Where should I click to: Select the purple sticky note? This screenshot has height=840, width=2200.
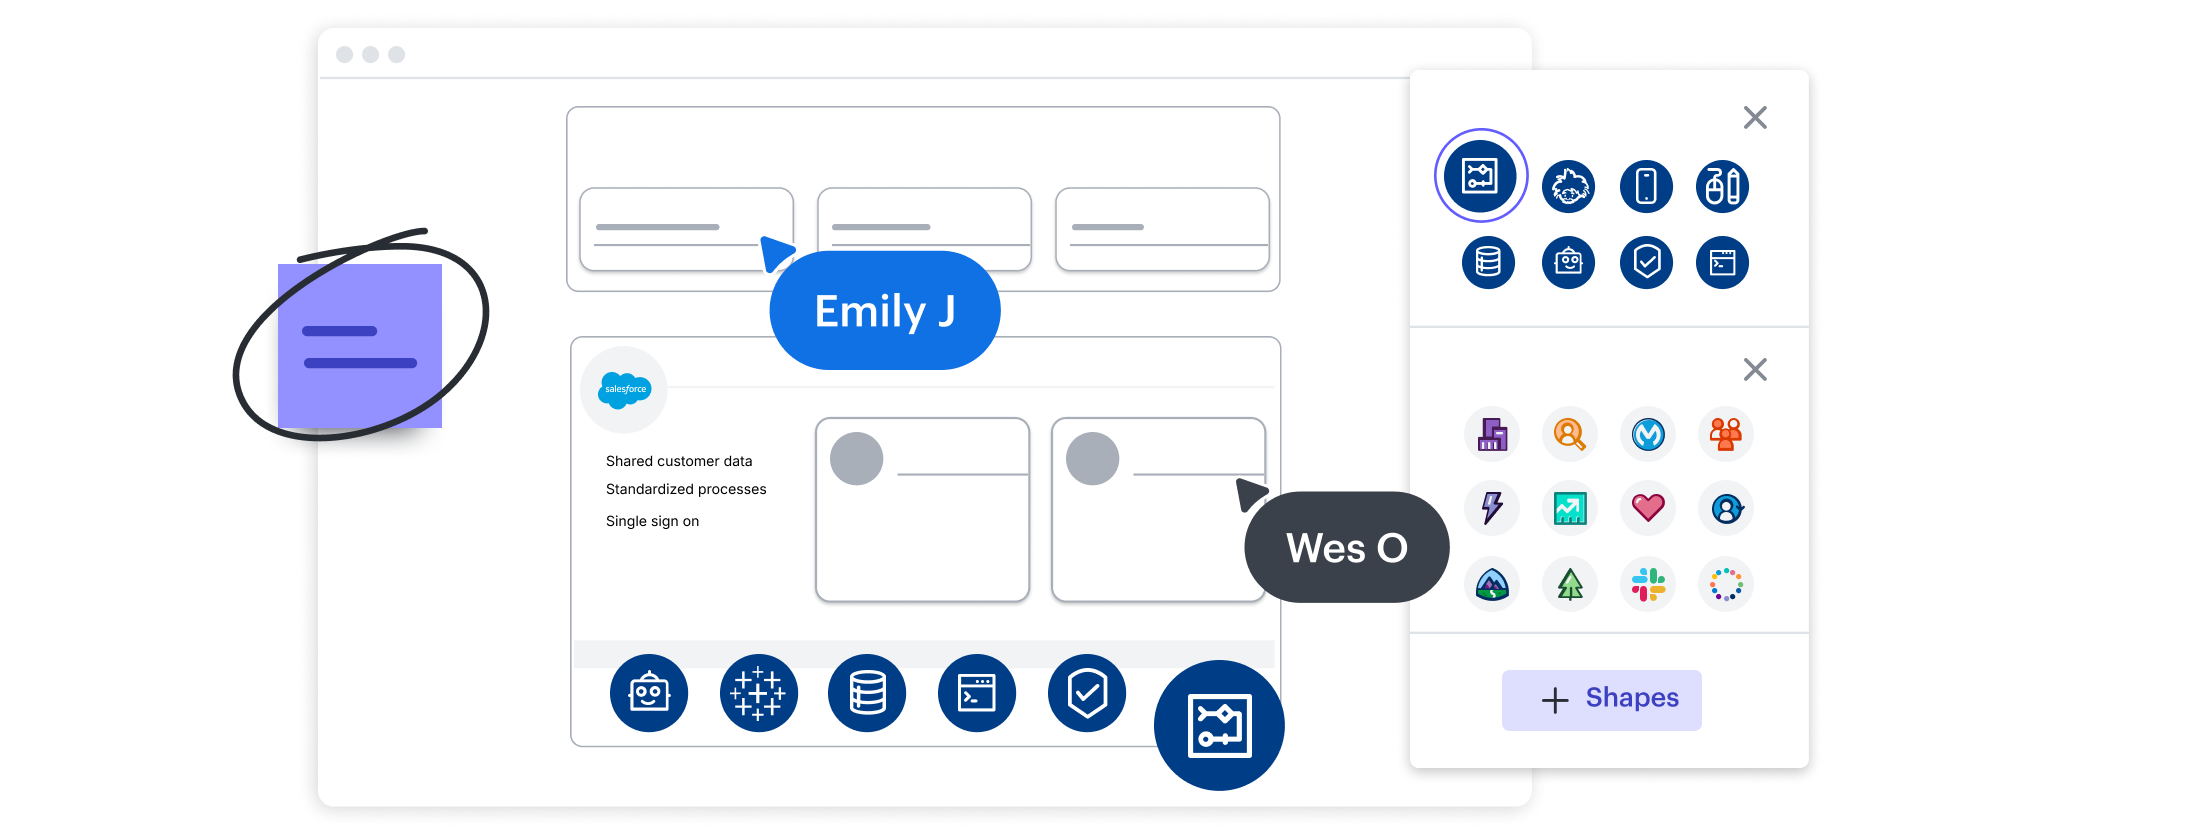[360, 346]
